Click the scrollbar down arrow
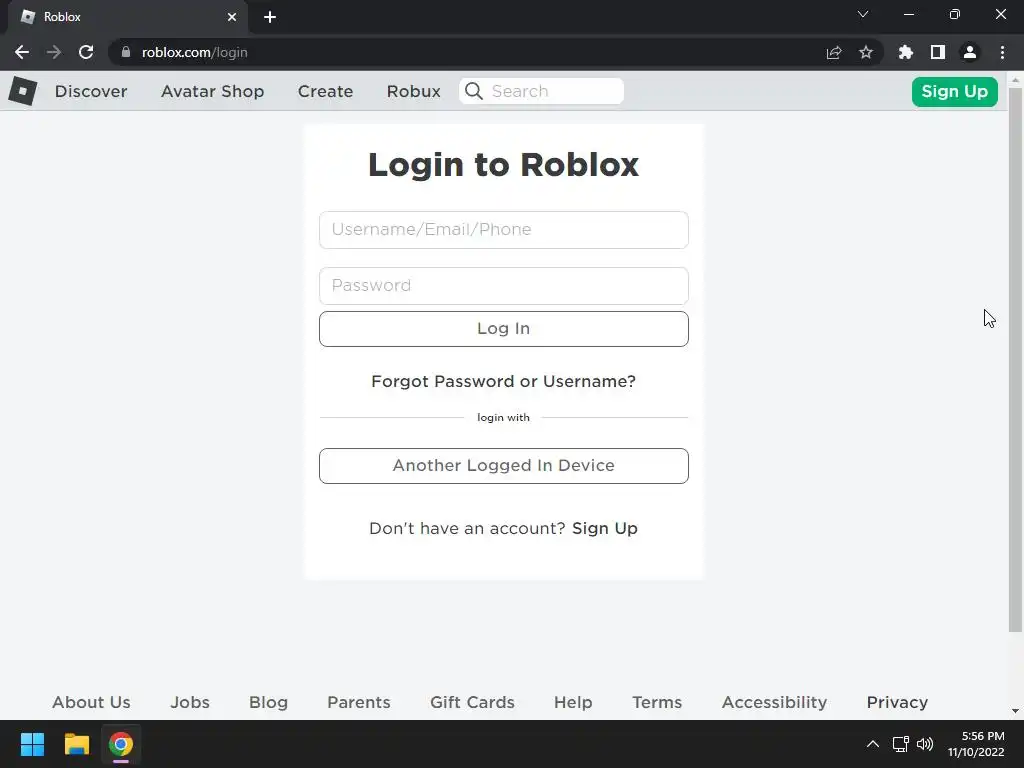The height and width of the screenshot is (768, 1024). 1015,711
